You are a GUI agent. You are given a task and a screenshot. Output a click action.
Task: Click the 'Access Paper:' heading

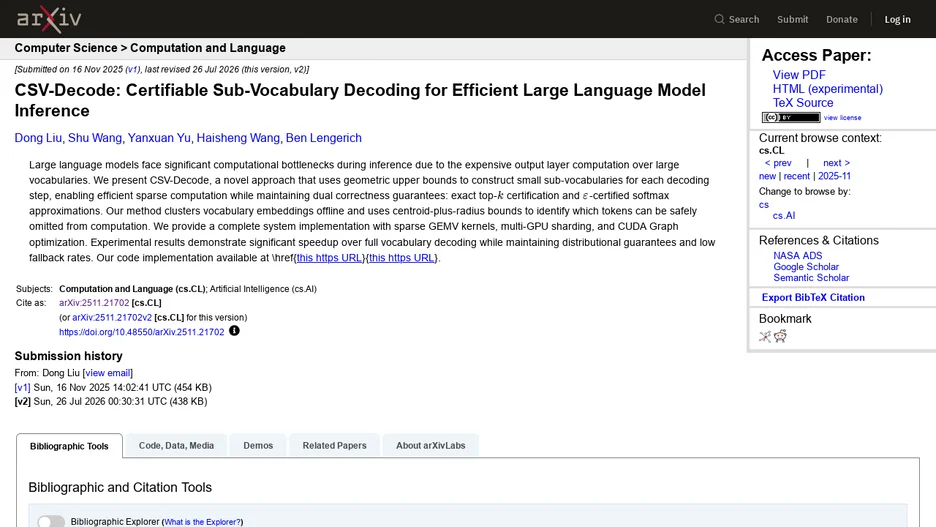(816, 56)
